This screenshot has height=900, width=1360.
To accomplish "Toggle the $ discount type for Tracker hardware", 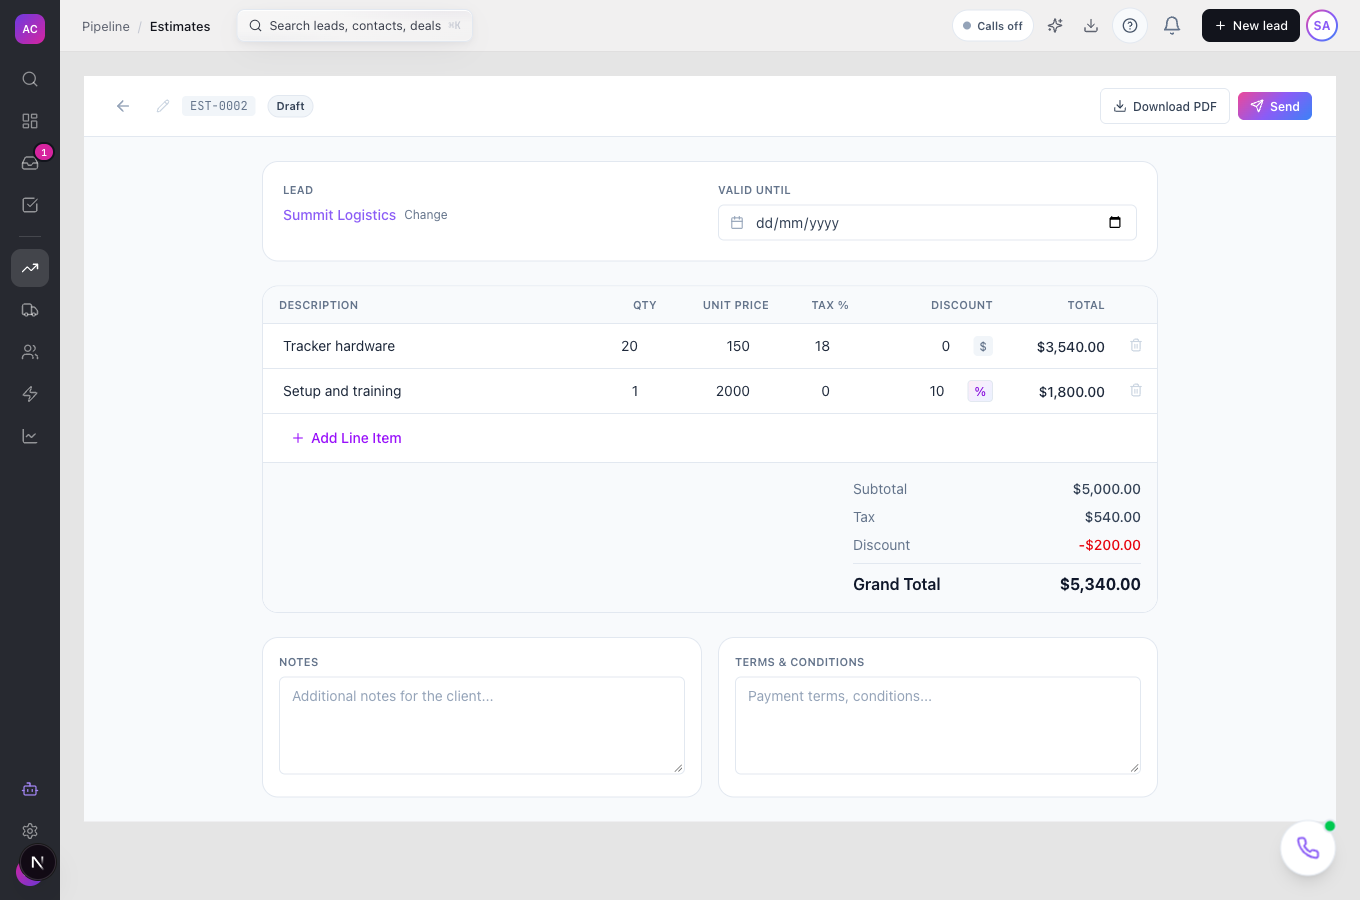I will (983, 346).
